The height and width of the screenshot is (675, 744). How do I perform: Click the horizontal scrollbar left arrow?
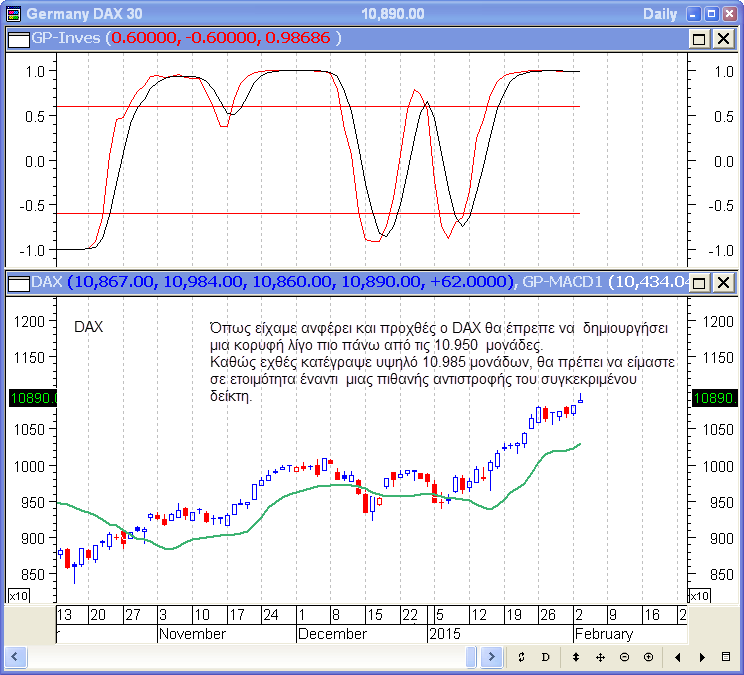15,657
